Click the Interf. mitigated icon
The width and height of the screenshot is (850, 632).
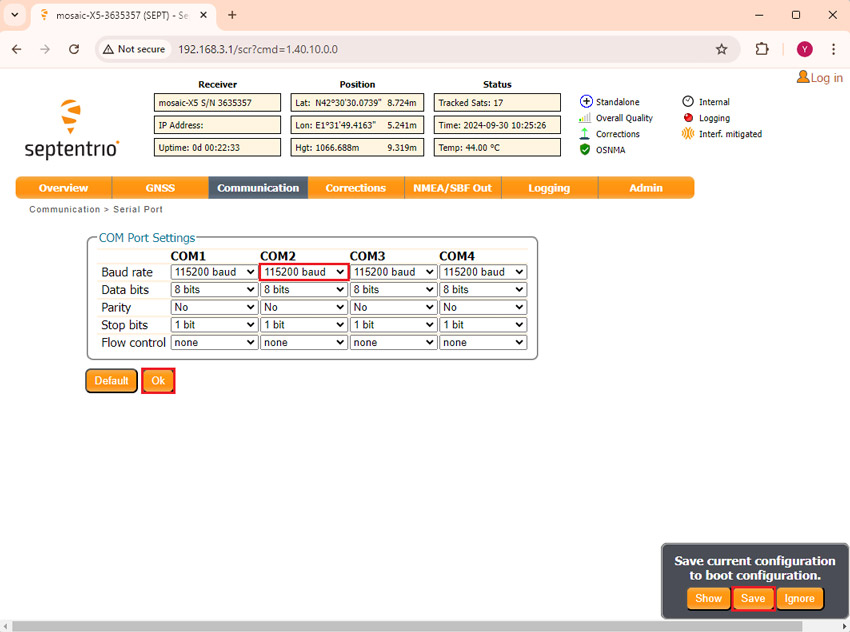click(688, 134)
